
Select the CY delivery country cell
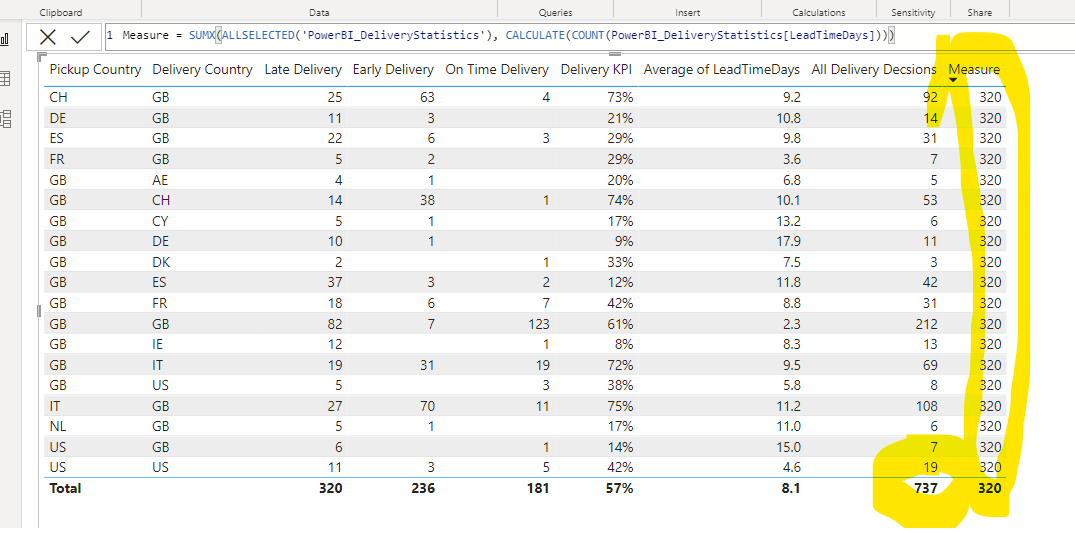[x=160, y=221]
